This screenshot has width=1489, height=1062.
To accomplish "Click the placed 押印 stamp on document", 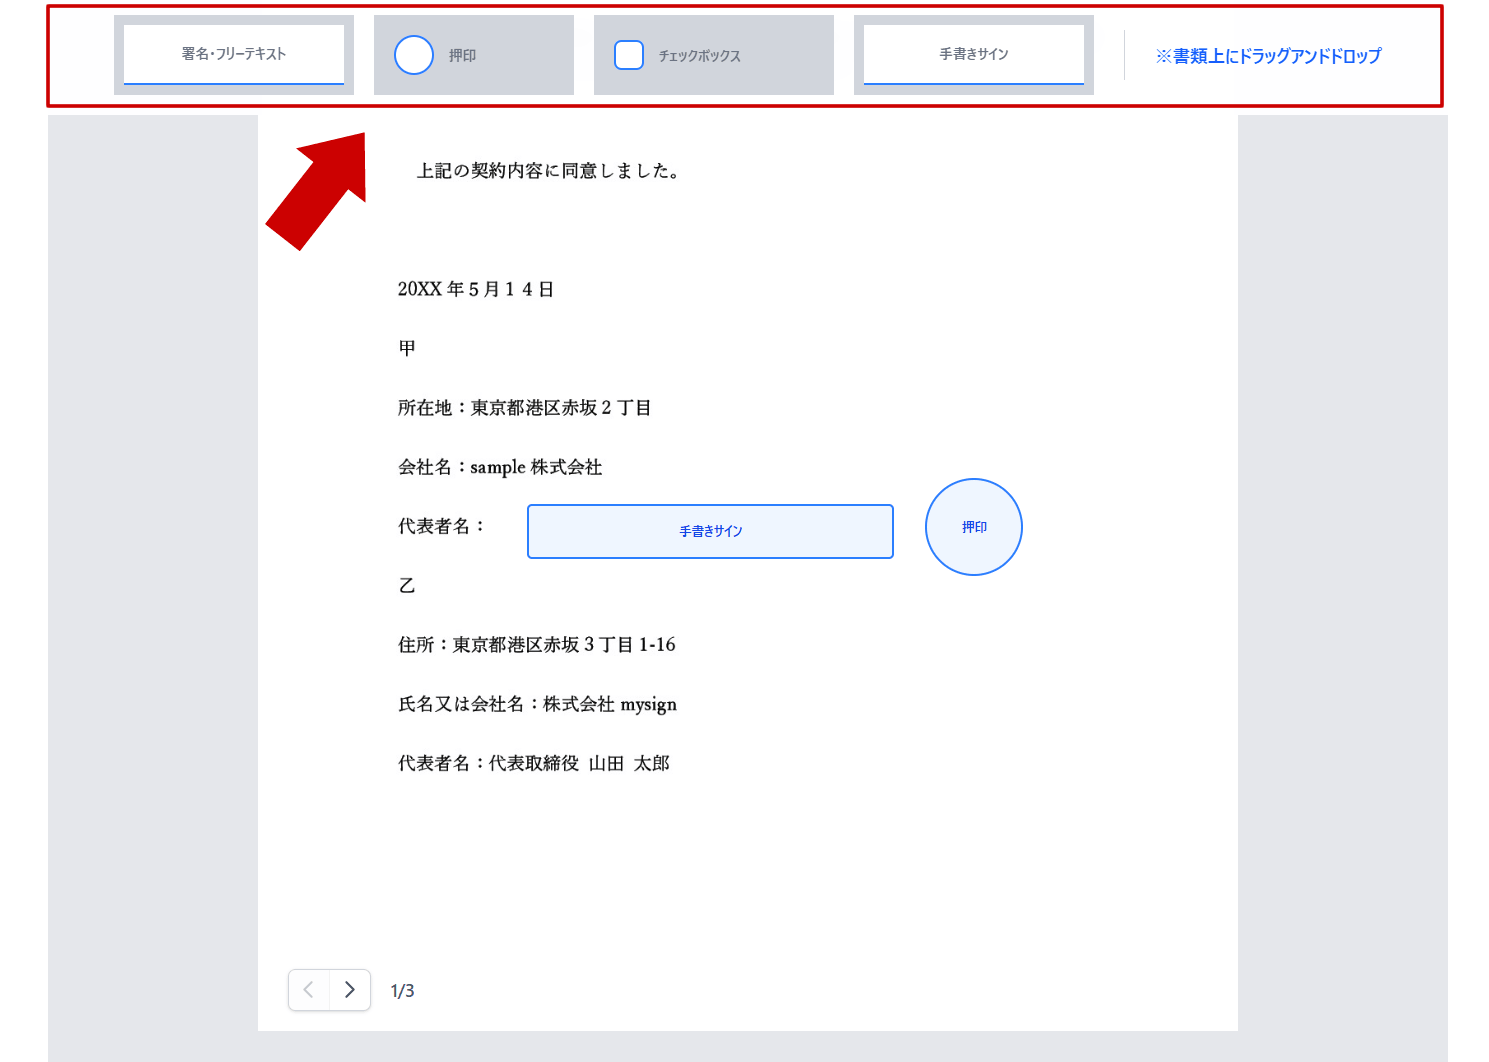I will point(973,526).
